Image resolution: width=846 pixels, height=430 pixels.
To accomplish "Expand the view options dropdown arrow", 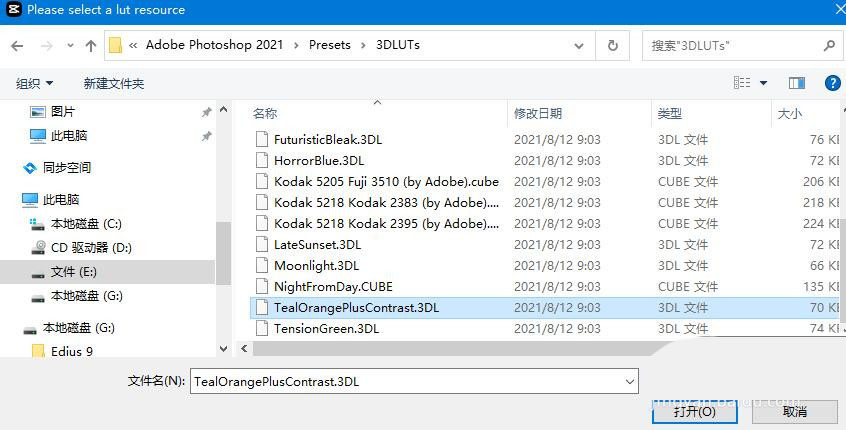I will [x=764, y=83].
